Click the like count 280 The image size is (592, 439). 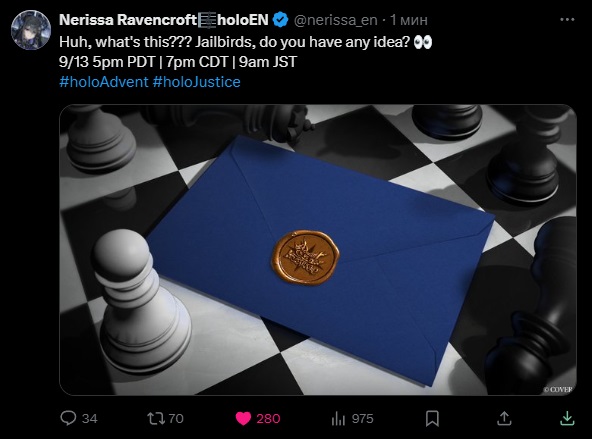(268, 419)
